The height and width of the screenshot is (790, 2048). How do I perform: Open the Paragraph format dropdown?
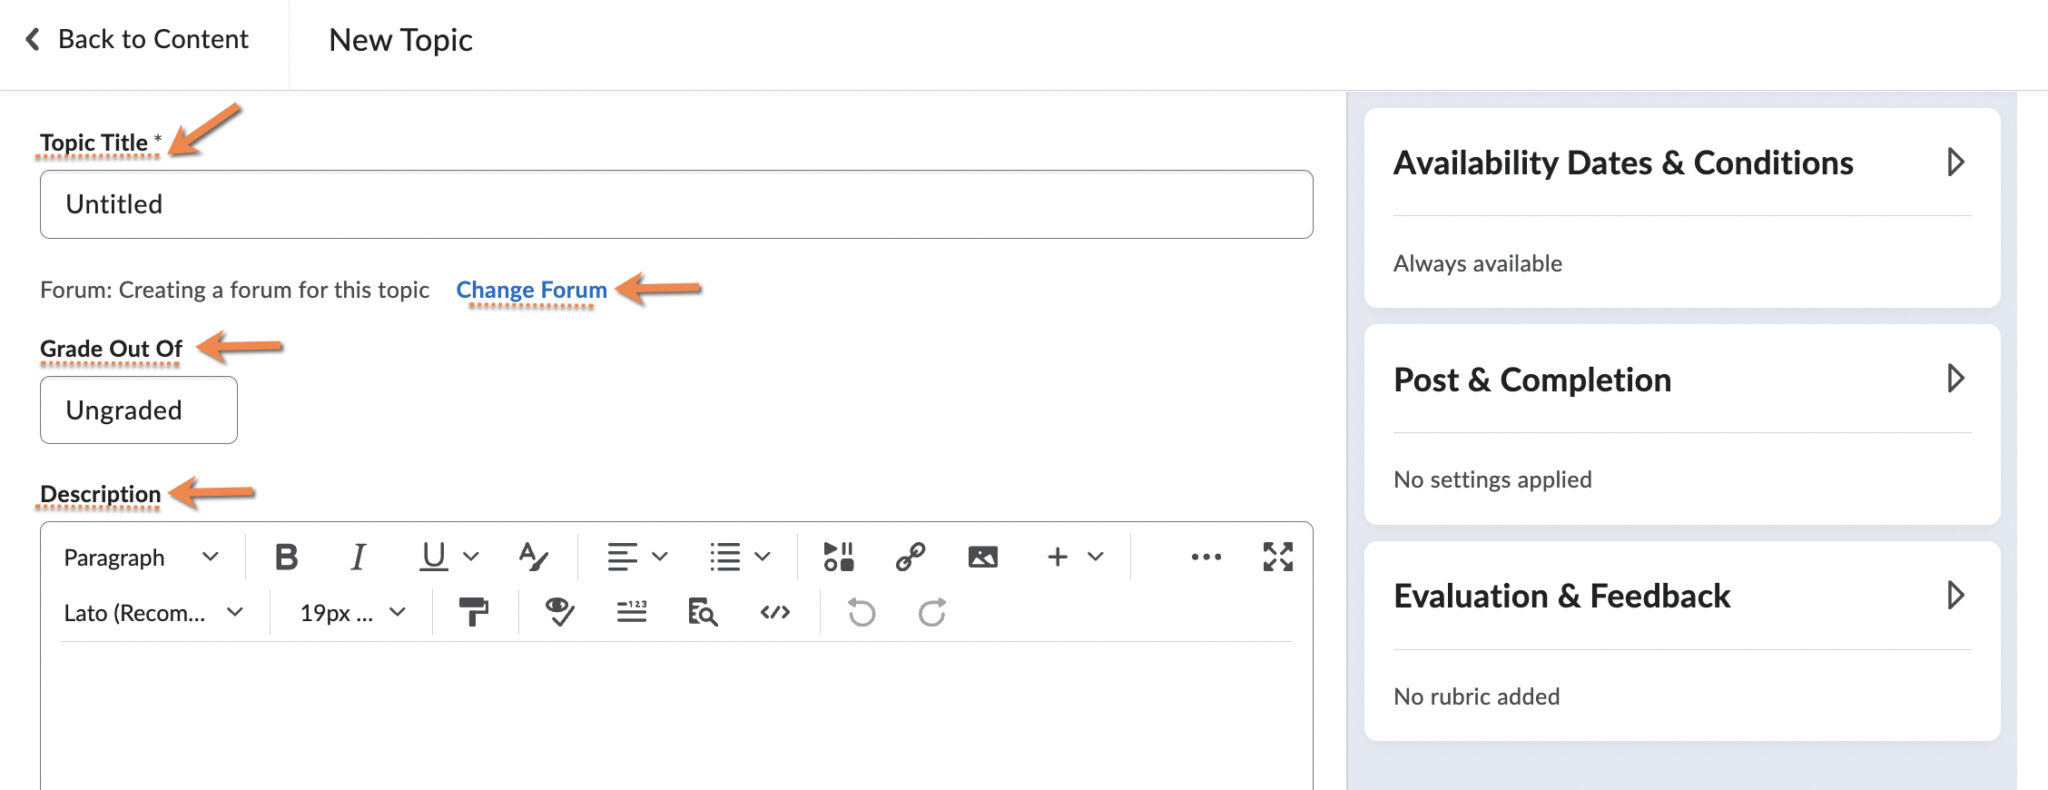tap(140, 557)
